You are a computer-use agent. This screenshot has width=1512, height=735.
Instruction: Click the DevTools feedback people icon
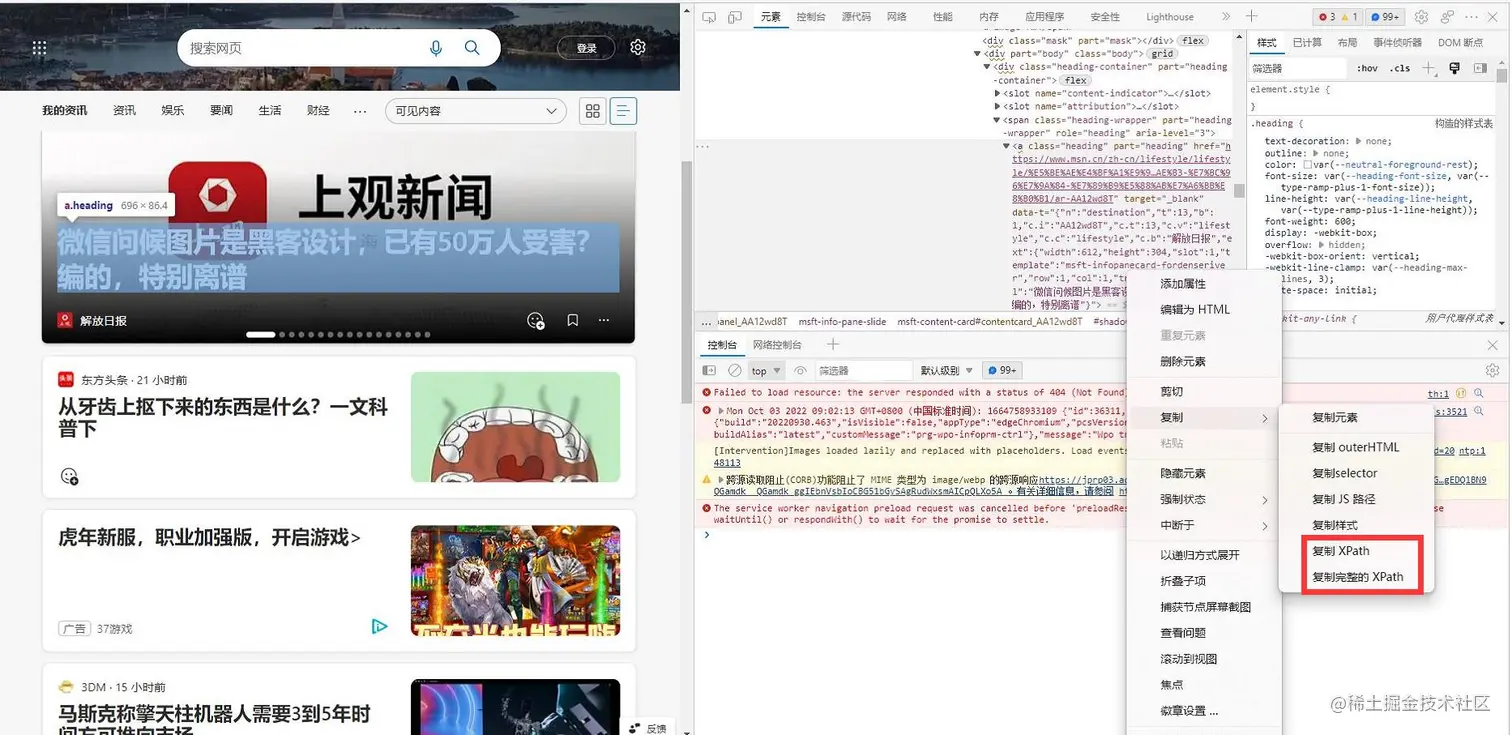(1447, 17)
